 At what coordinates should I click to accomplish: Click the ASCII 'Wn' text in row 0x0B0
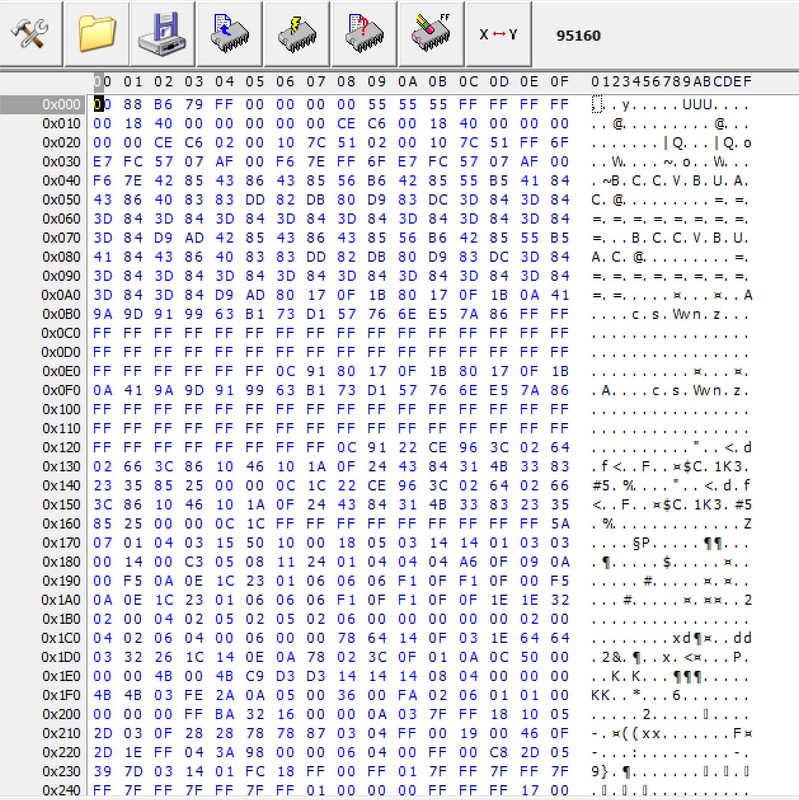(x=687, y=314)
